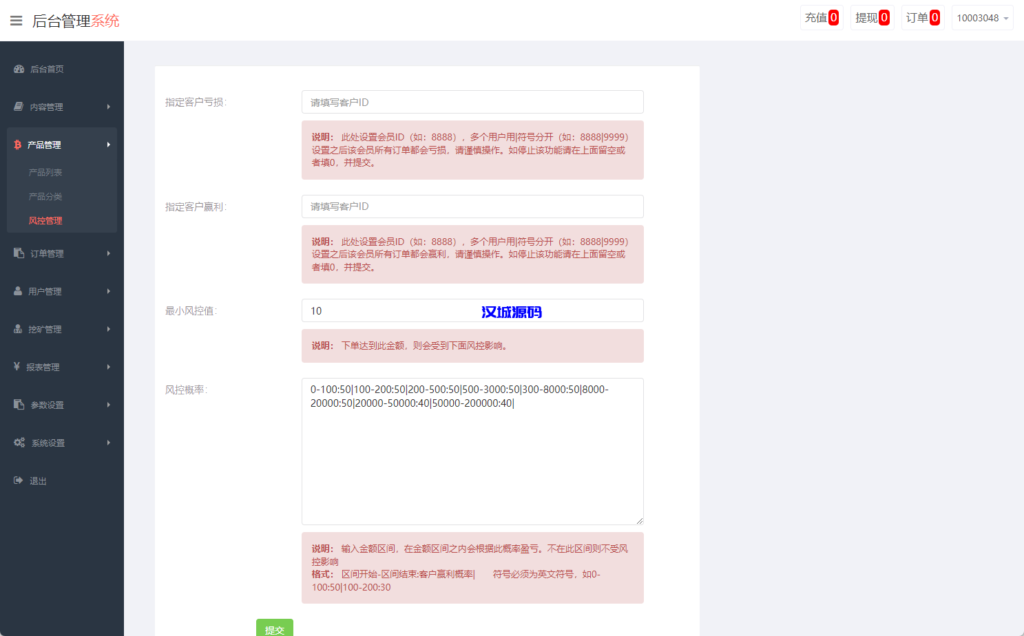Click the logout icon beside 退出
1024x636 pixels.
point(18,481)
